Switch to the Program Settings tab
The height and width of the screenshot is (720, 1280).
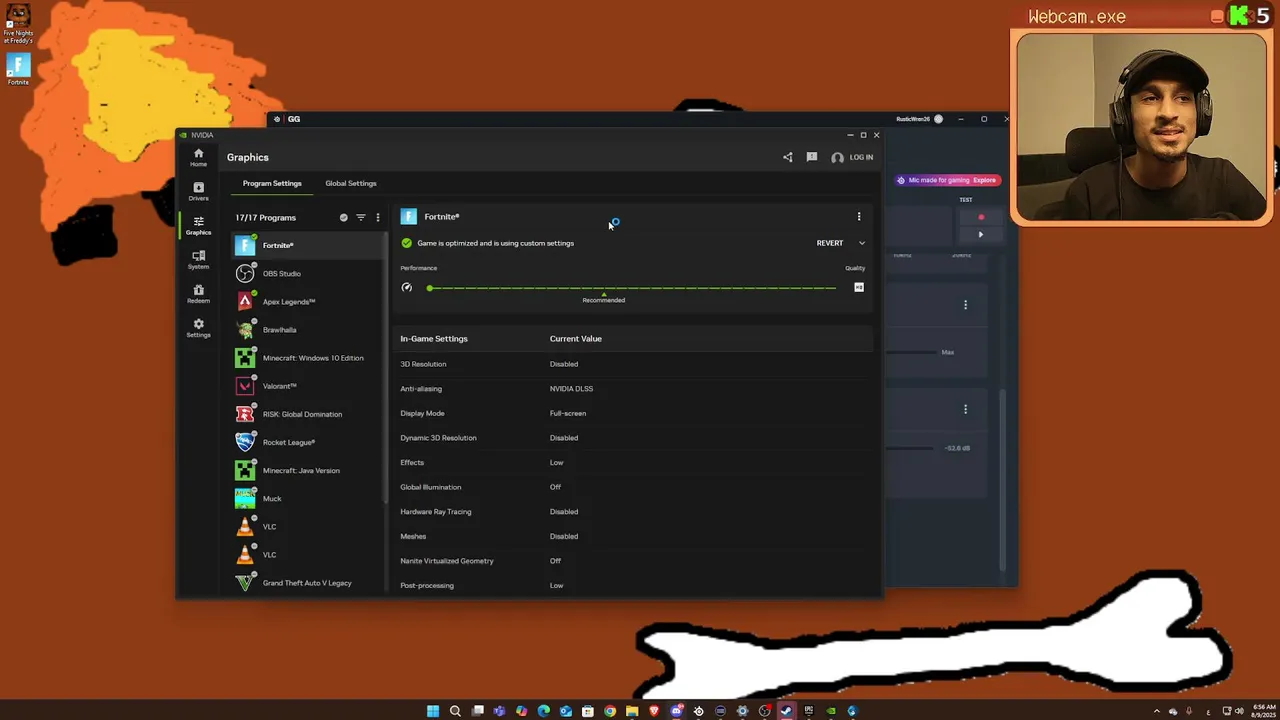(272, 183)
